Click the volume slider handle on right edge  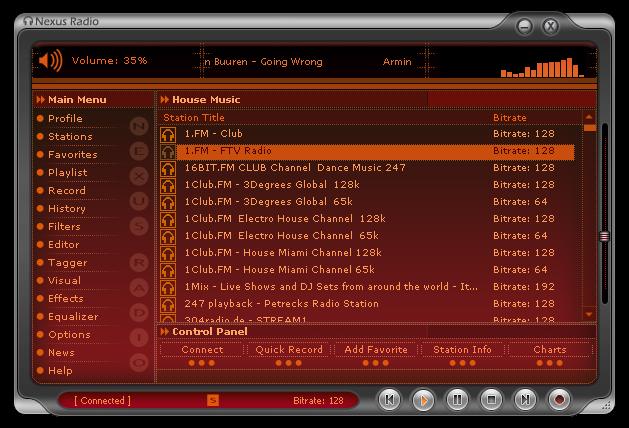605,236
